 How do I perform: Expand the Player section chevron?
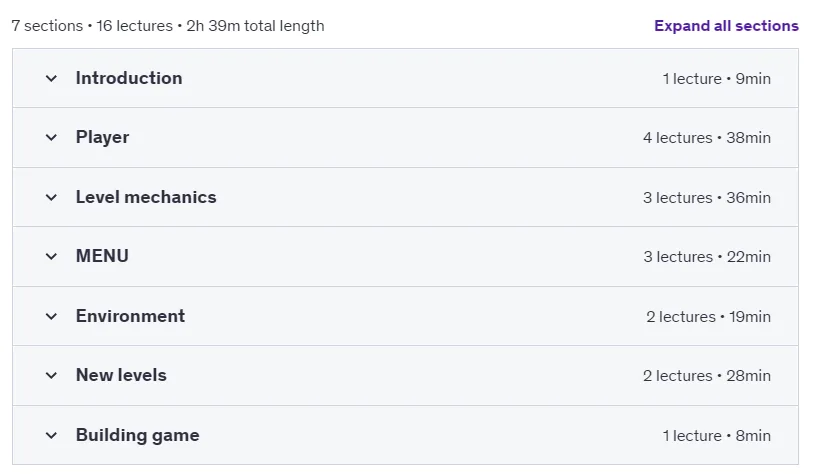pyautogui.click(x=51, y=138)
